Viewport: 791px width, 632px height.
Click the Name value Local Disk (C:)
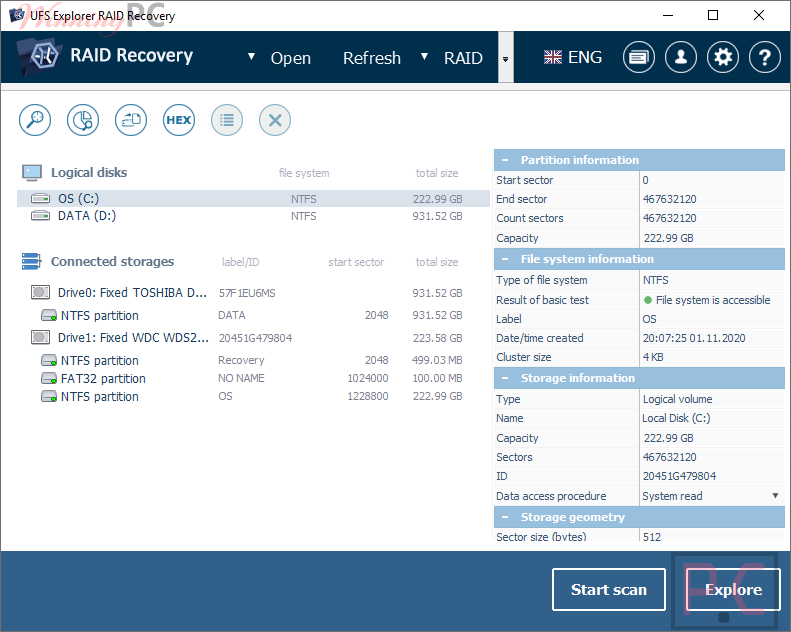676,418
